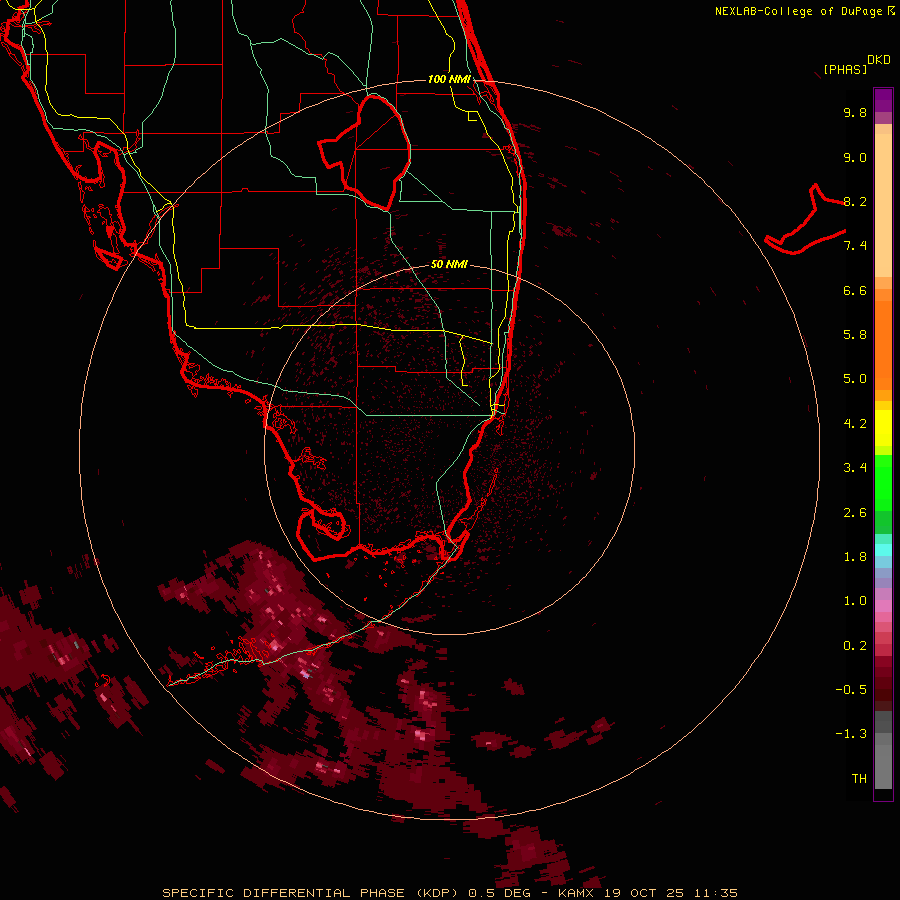Viewport: 900px width, 900px height.
Task: Click the 1.8 scale value
Action: 855,557
